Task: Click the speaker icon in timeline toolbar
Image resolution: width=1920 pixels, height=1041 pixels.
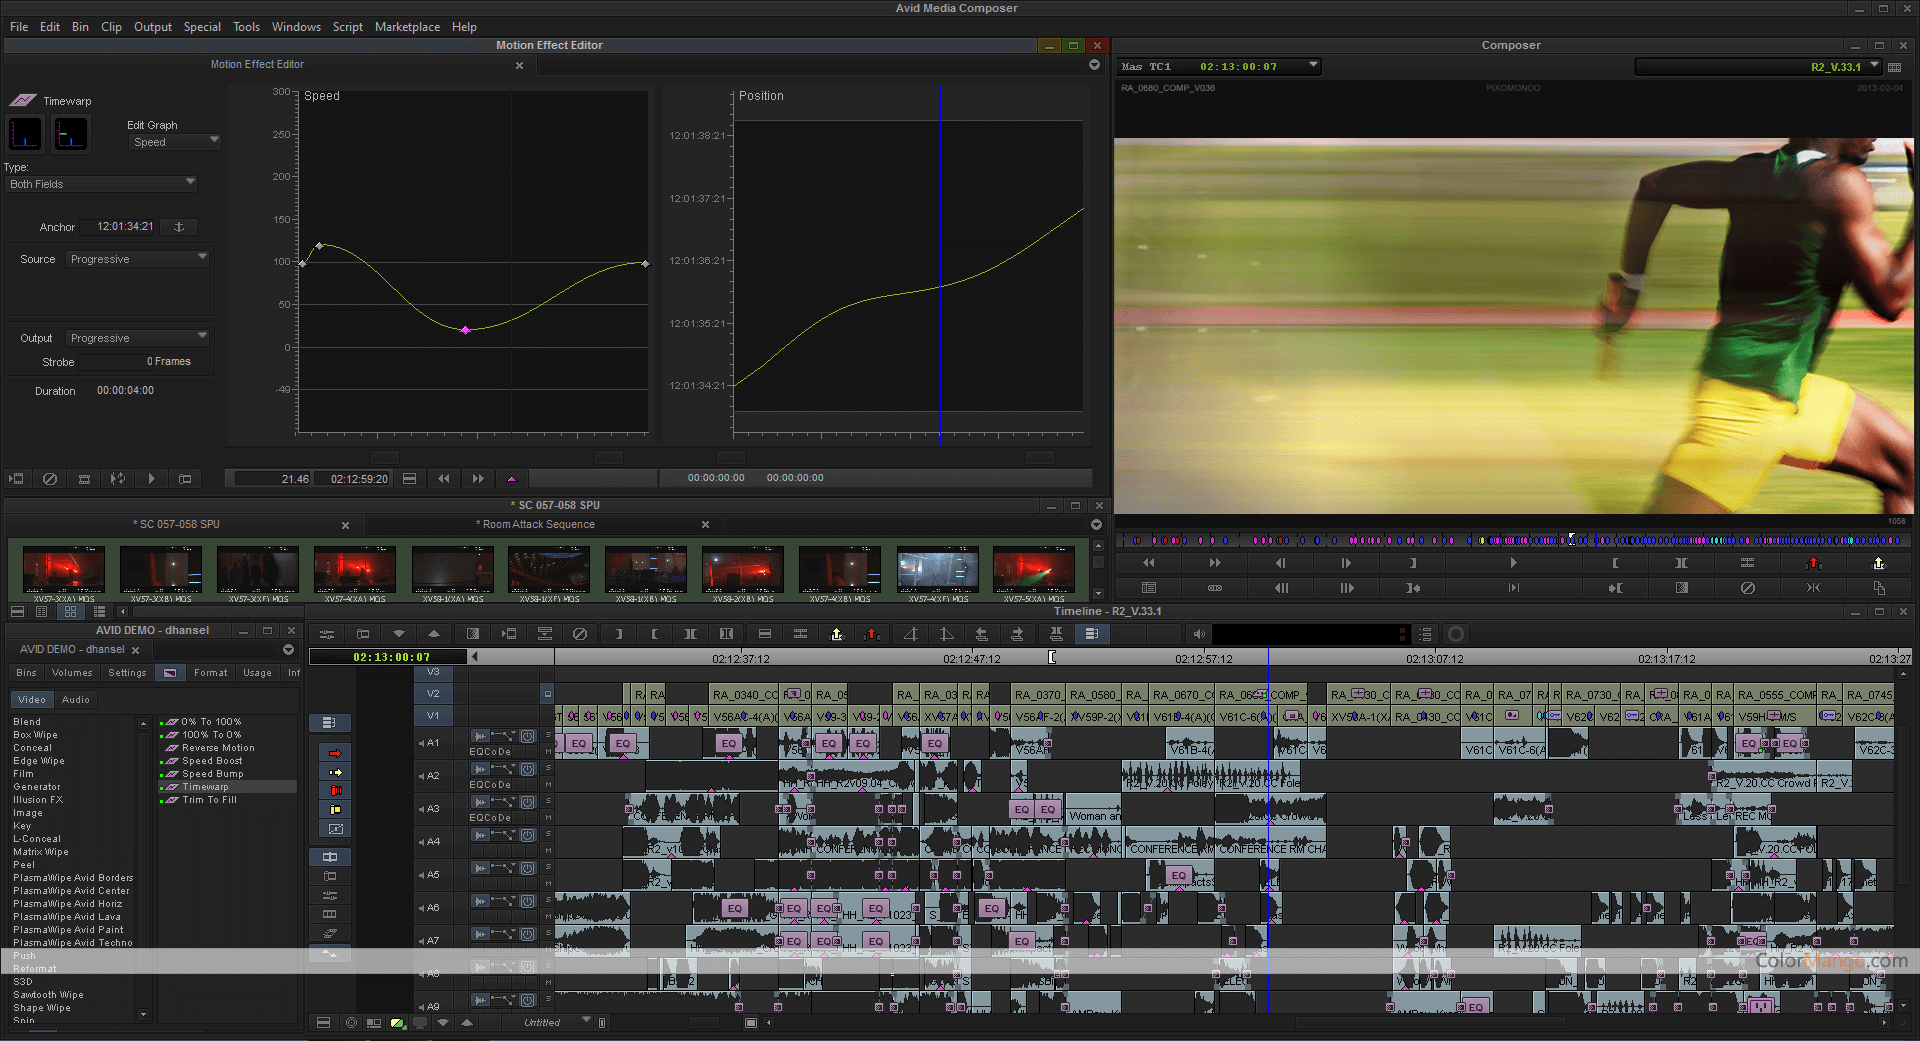Action: click(1199, 634)
